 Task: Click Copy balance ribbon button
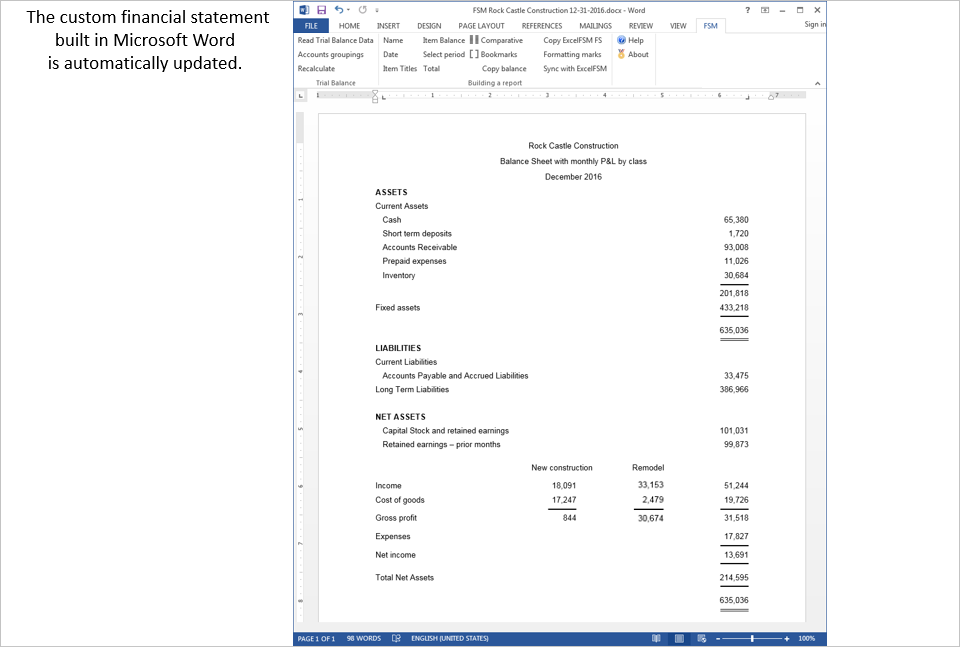pos(504,69)
